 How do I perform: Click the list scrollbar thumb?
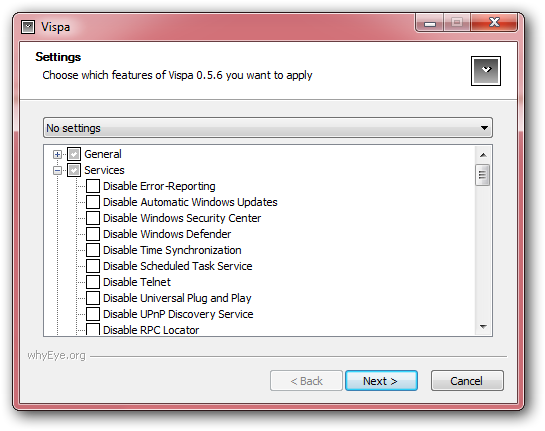pos(482,175)
